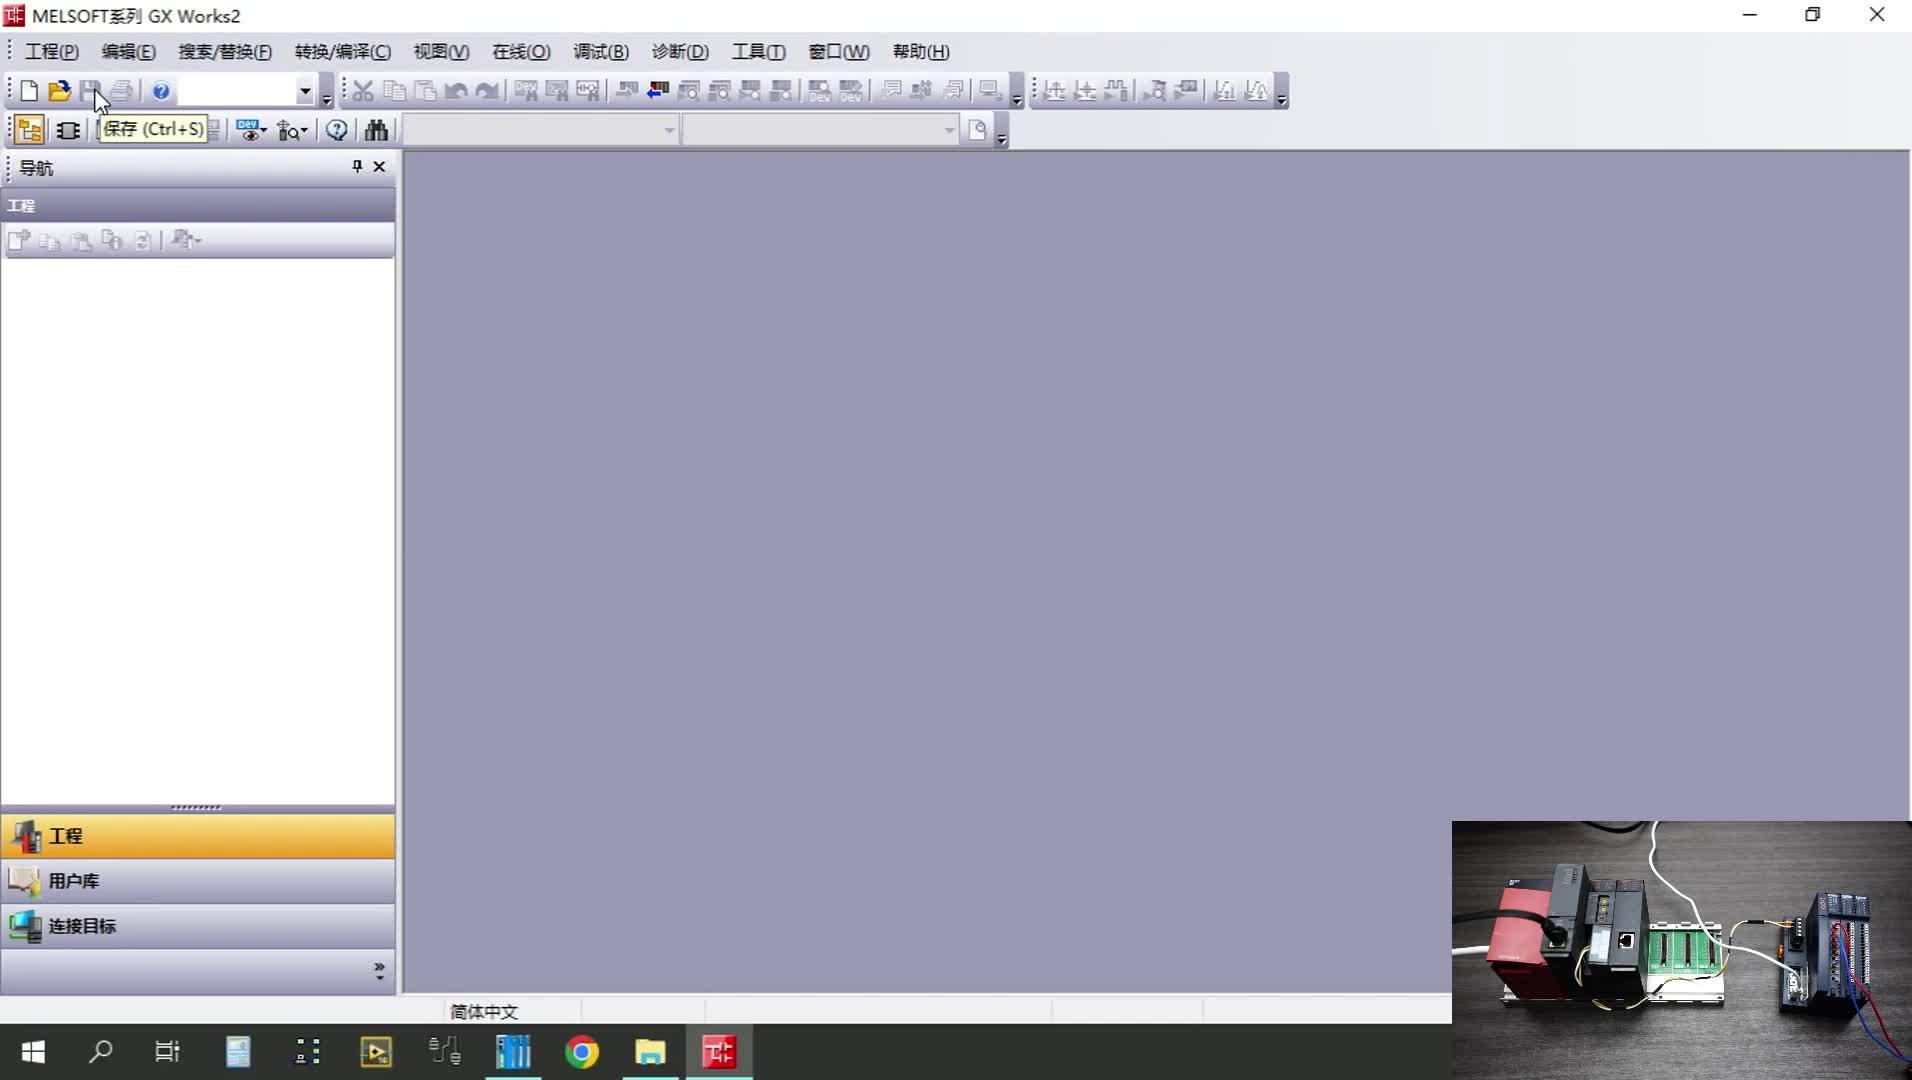Click the Redo arrow icon
The image size is (1912, 1080).
tap(487, 91)
